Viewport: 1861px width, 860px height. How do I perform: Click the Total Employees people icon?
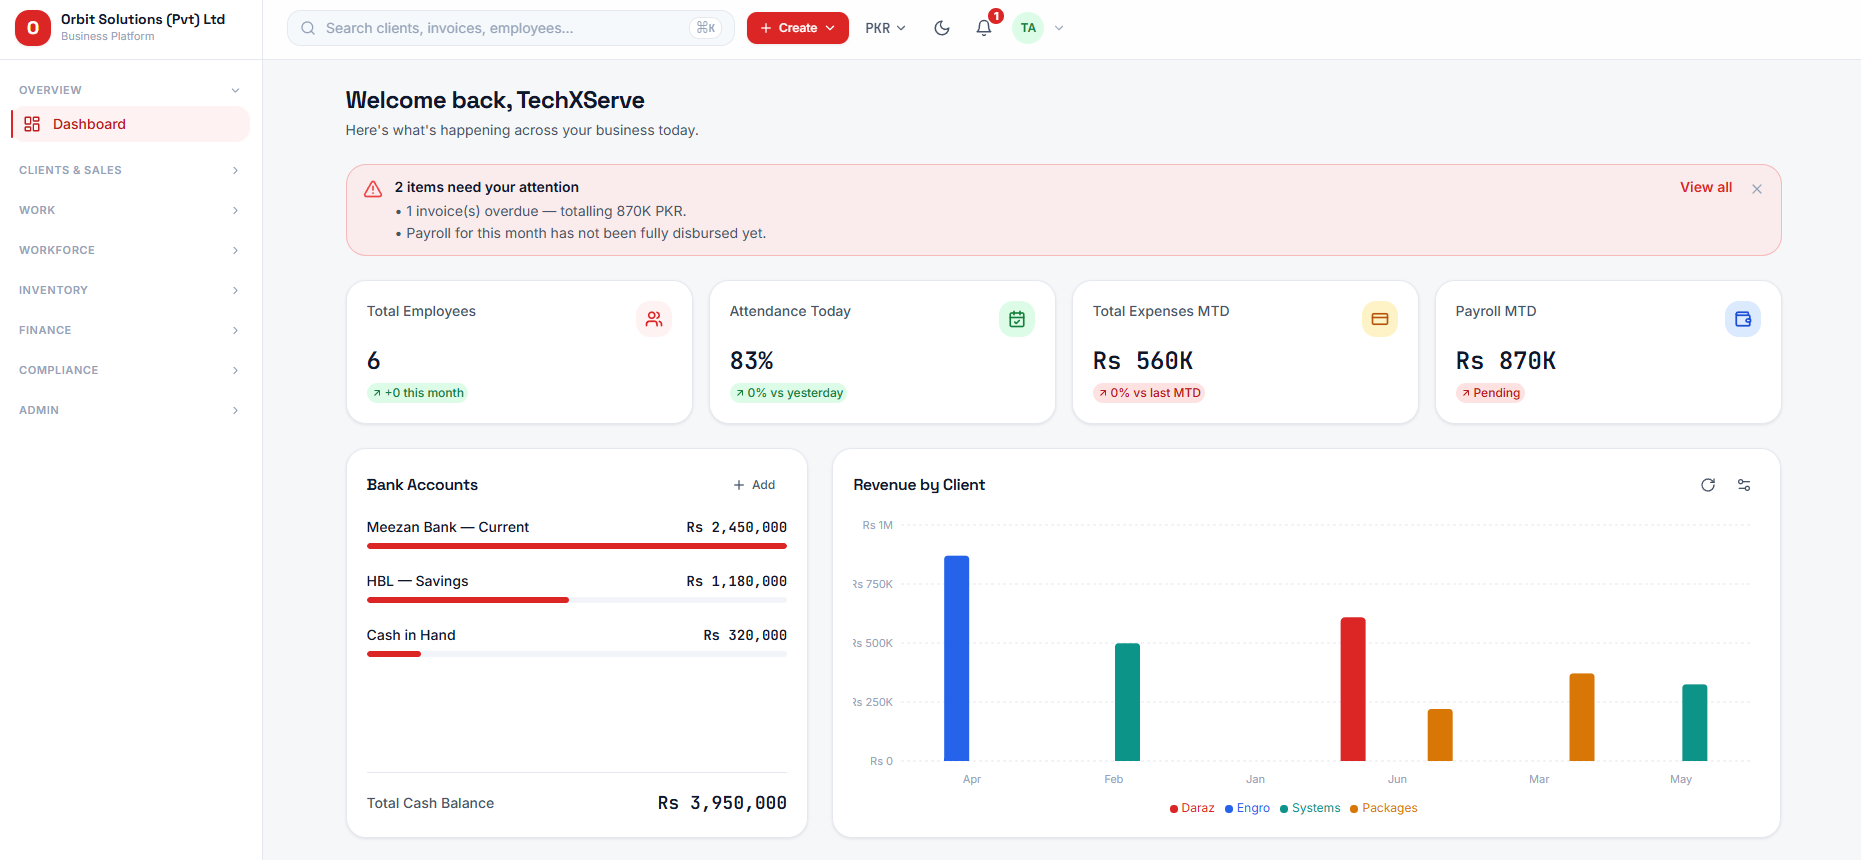click(654, 319)
